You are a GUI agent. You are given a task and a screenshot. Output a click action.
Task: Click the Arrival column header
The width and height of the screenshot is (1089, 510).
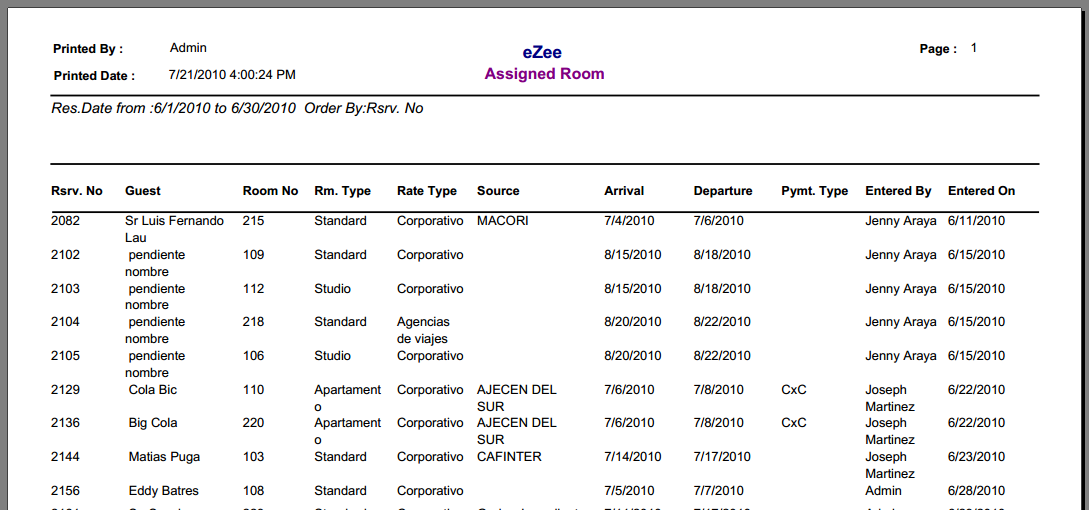[x=624, y=191]
